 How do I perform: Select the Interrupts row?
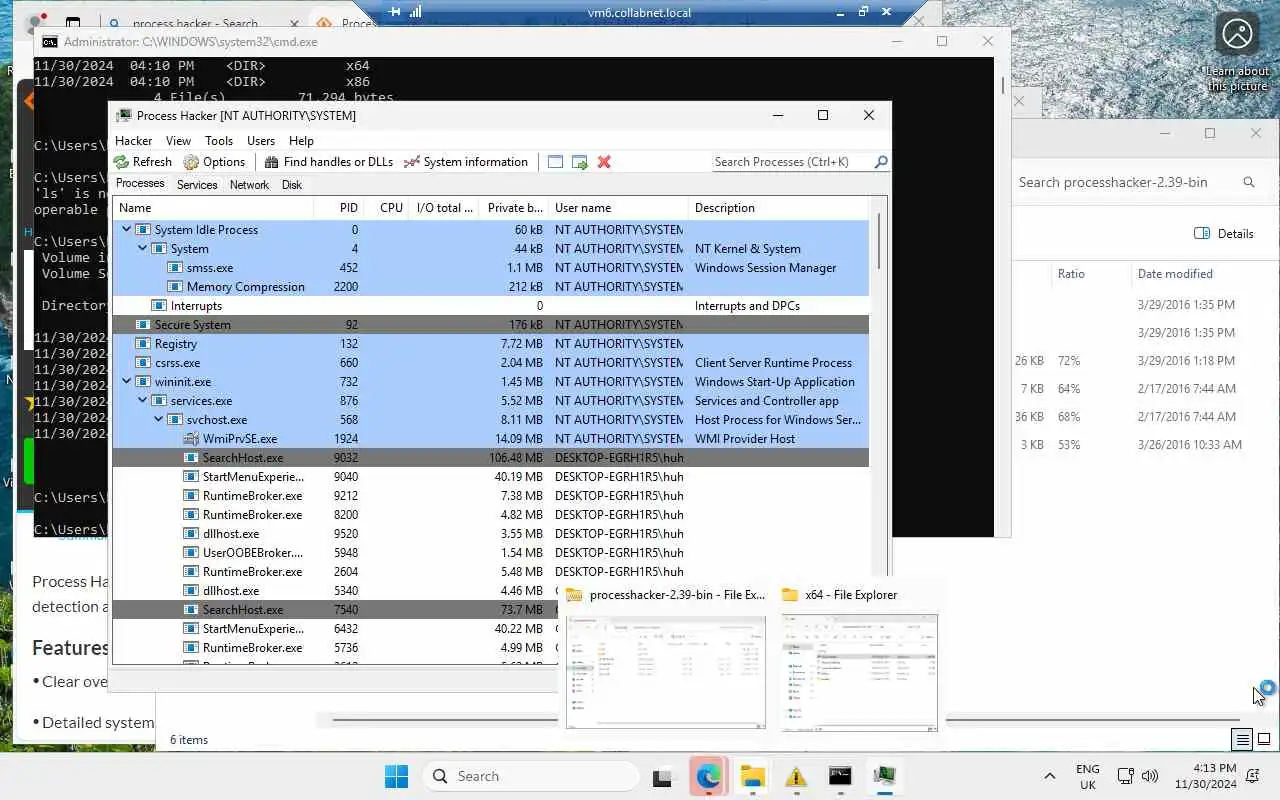point(491,306)
